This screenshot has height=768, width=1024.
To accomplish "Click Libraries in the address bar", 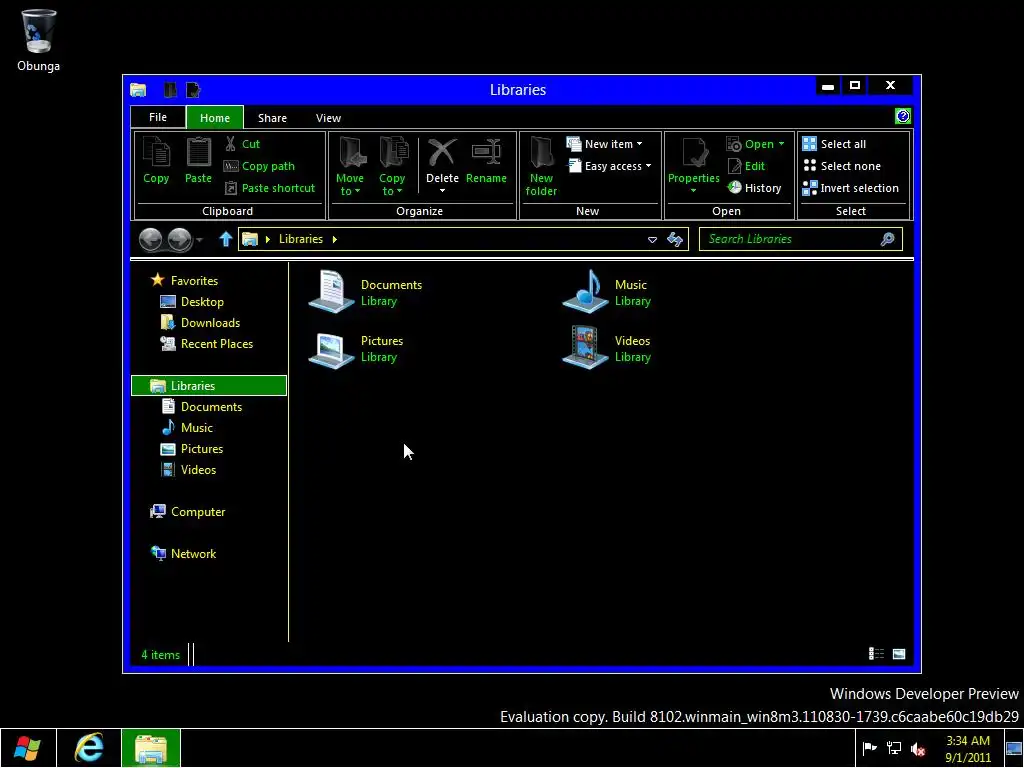I will point(300,239).
